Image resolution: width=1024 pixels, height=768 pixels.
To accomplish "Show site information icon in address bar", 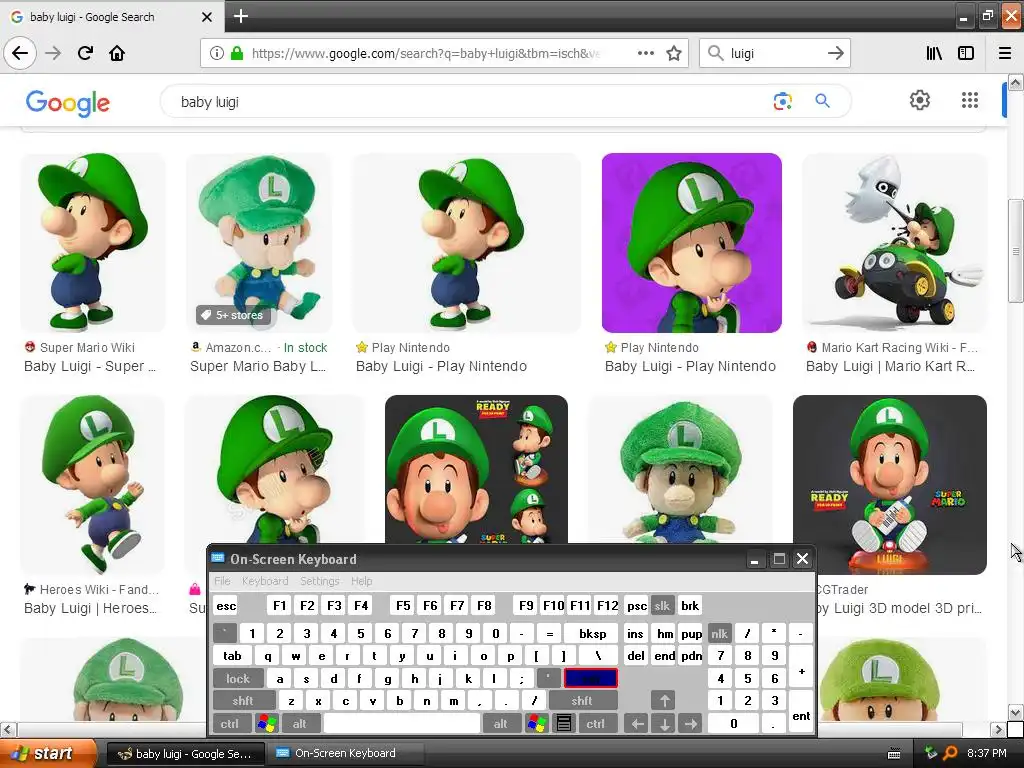I will tap(217, 53).
